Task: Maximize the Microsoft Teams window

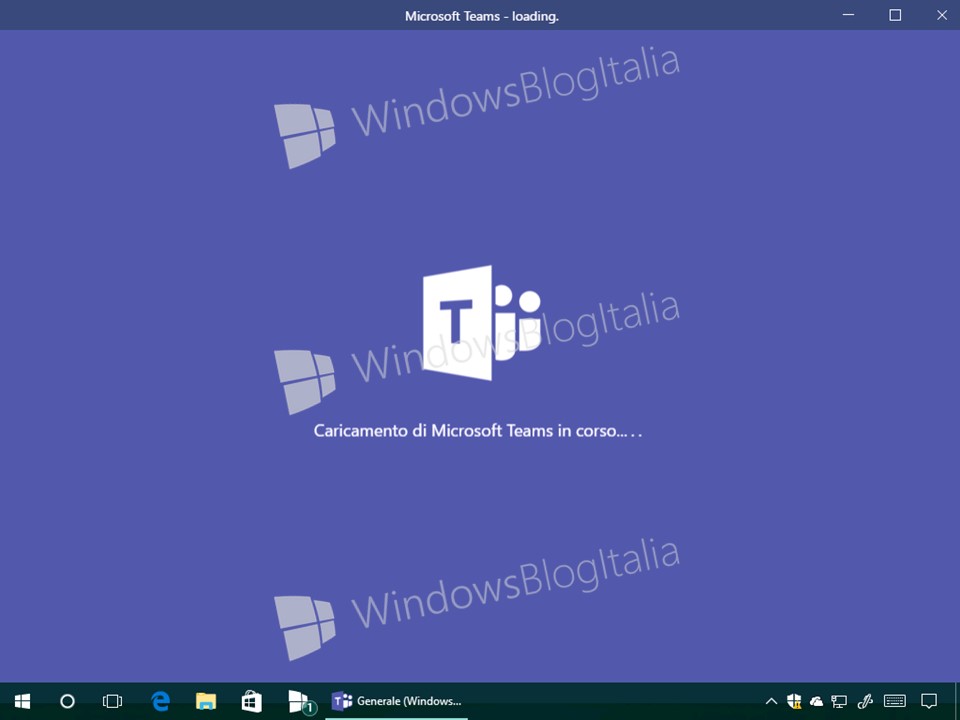Action: pyautogui.click(x=895, y=15)
